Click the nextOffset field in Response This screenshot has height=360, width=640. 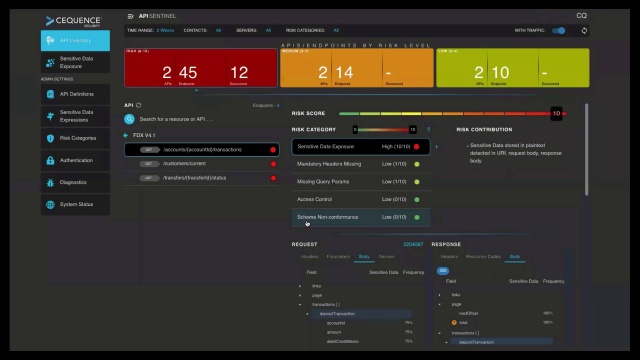[x=469, y=313]
